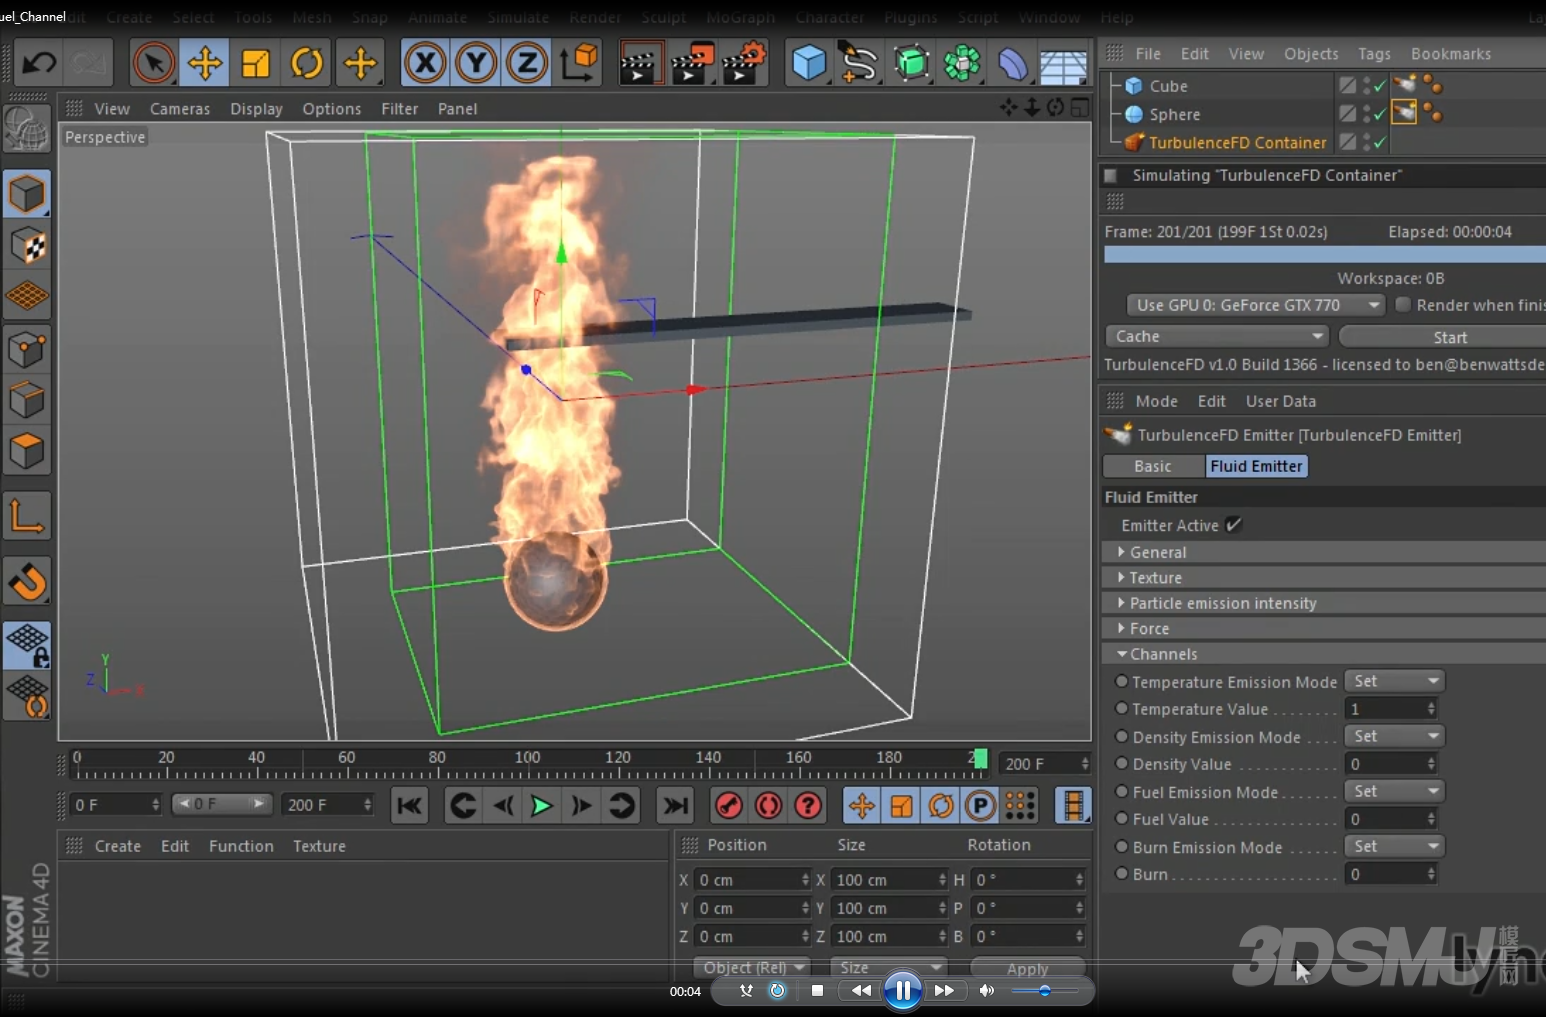Add a Cube primitive object
The image size is (1546, 1017).
click(x=808, y=63)
